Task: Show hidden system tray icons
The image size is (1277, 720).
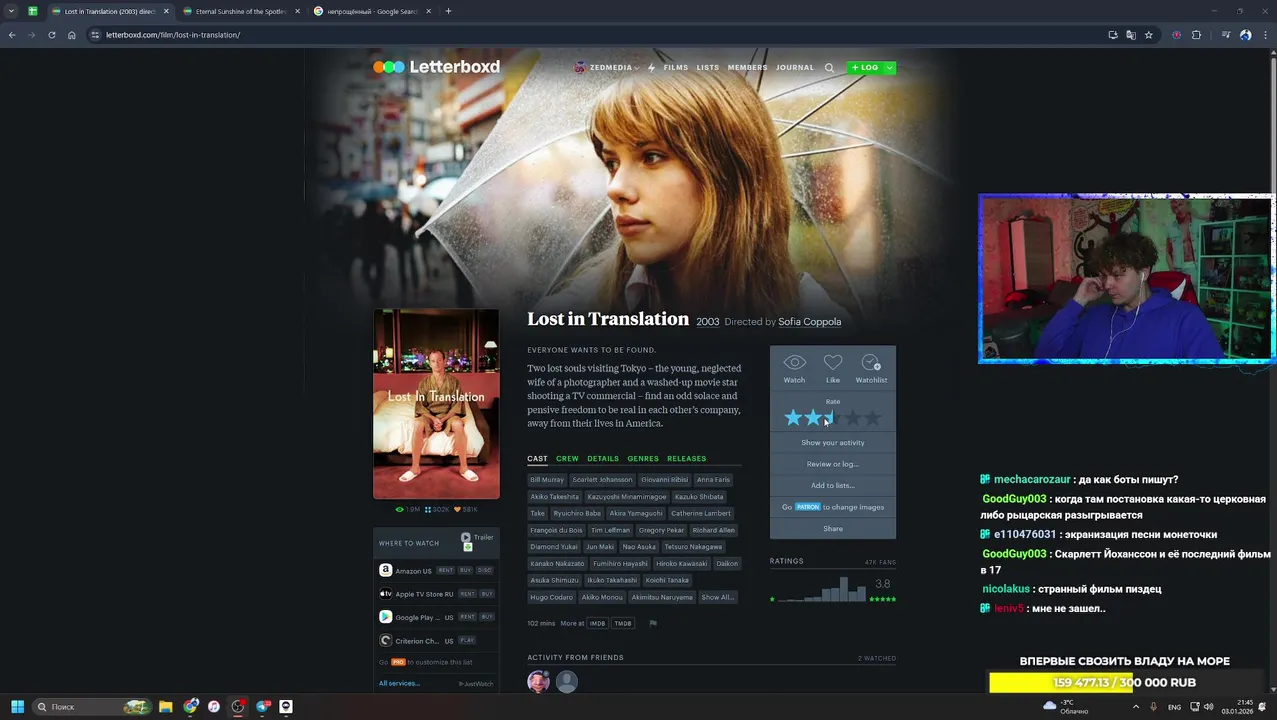Action: tap(1135, 706)
